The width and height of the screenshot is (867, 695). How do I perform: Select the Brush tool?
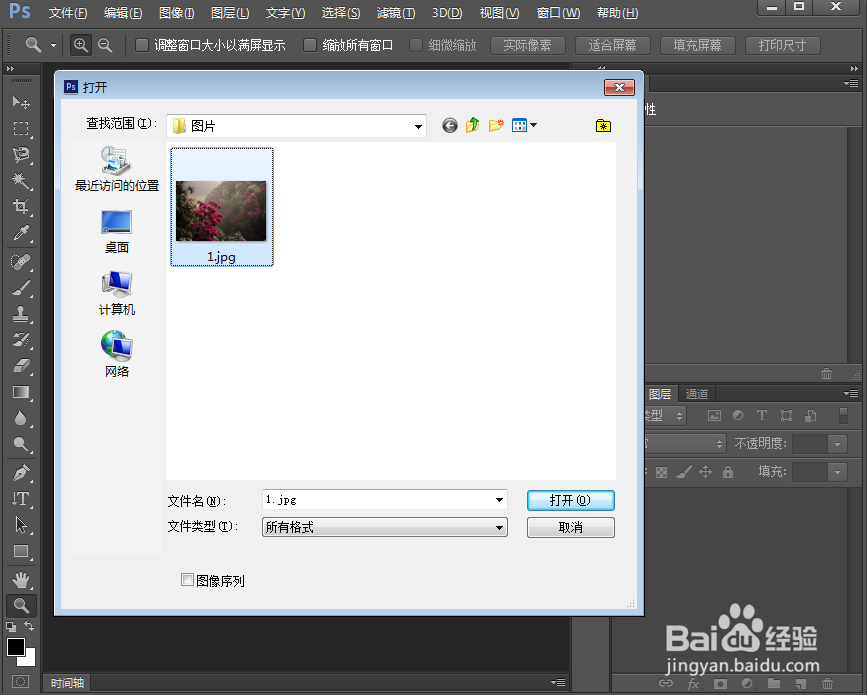pos(21,288)
